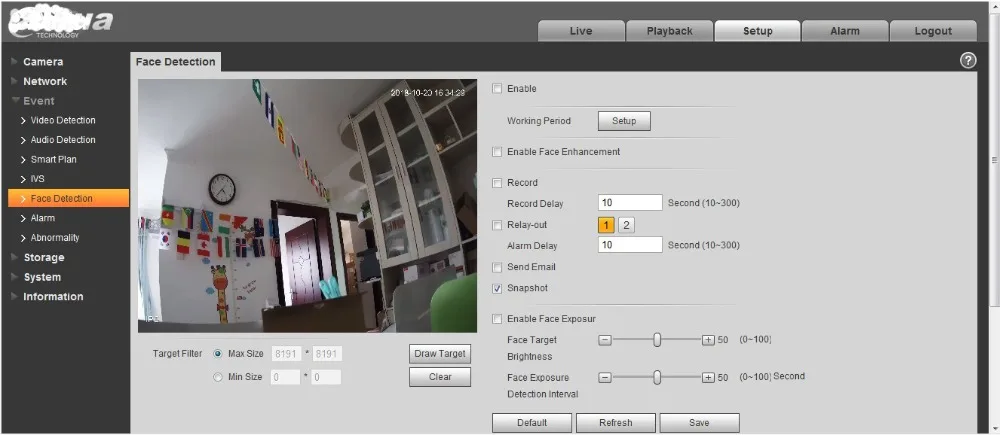
Task: Uncheck the Snapshot checkbox
Action: pyautogui.click(x=497, y=288)
